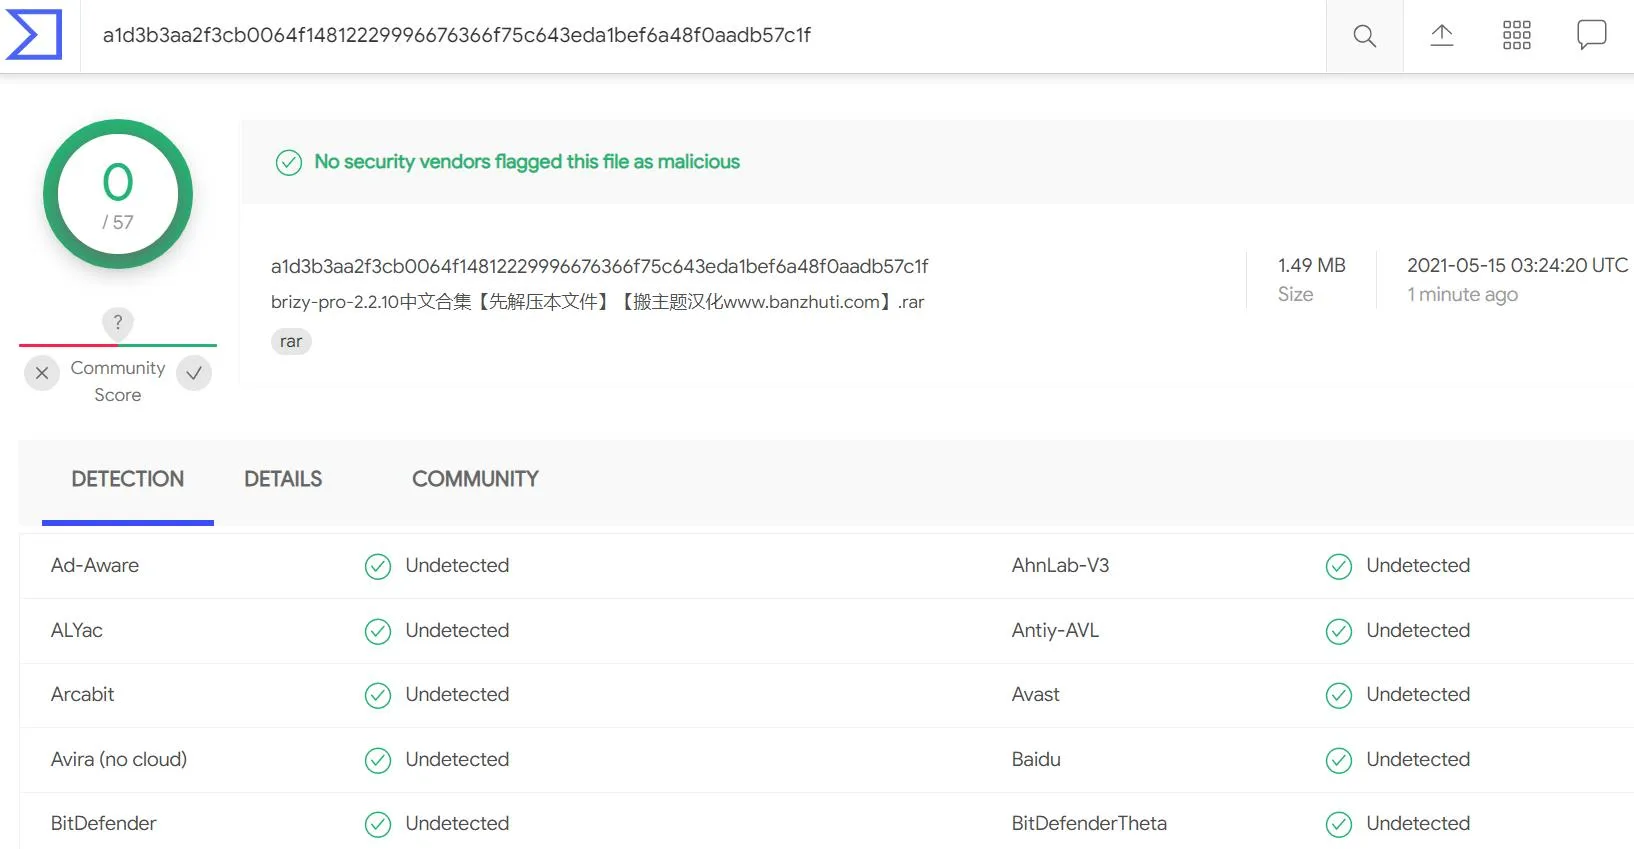1634x849 pixels.
Task: Click the 0/57 detection score circle
Action: pyautogui.click(x=118, y=194)
